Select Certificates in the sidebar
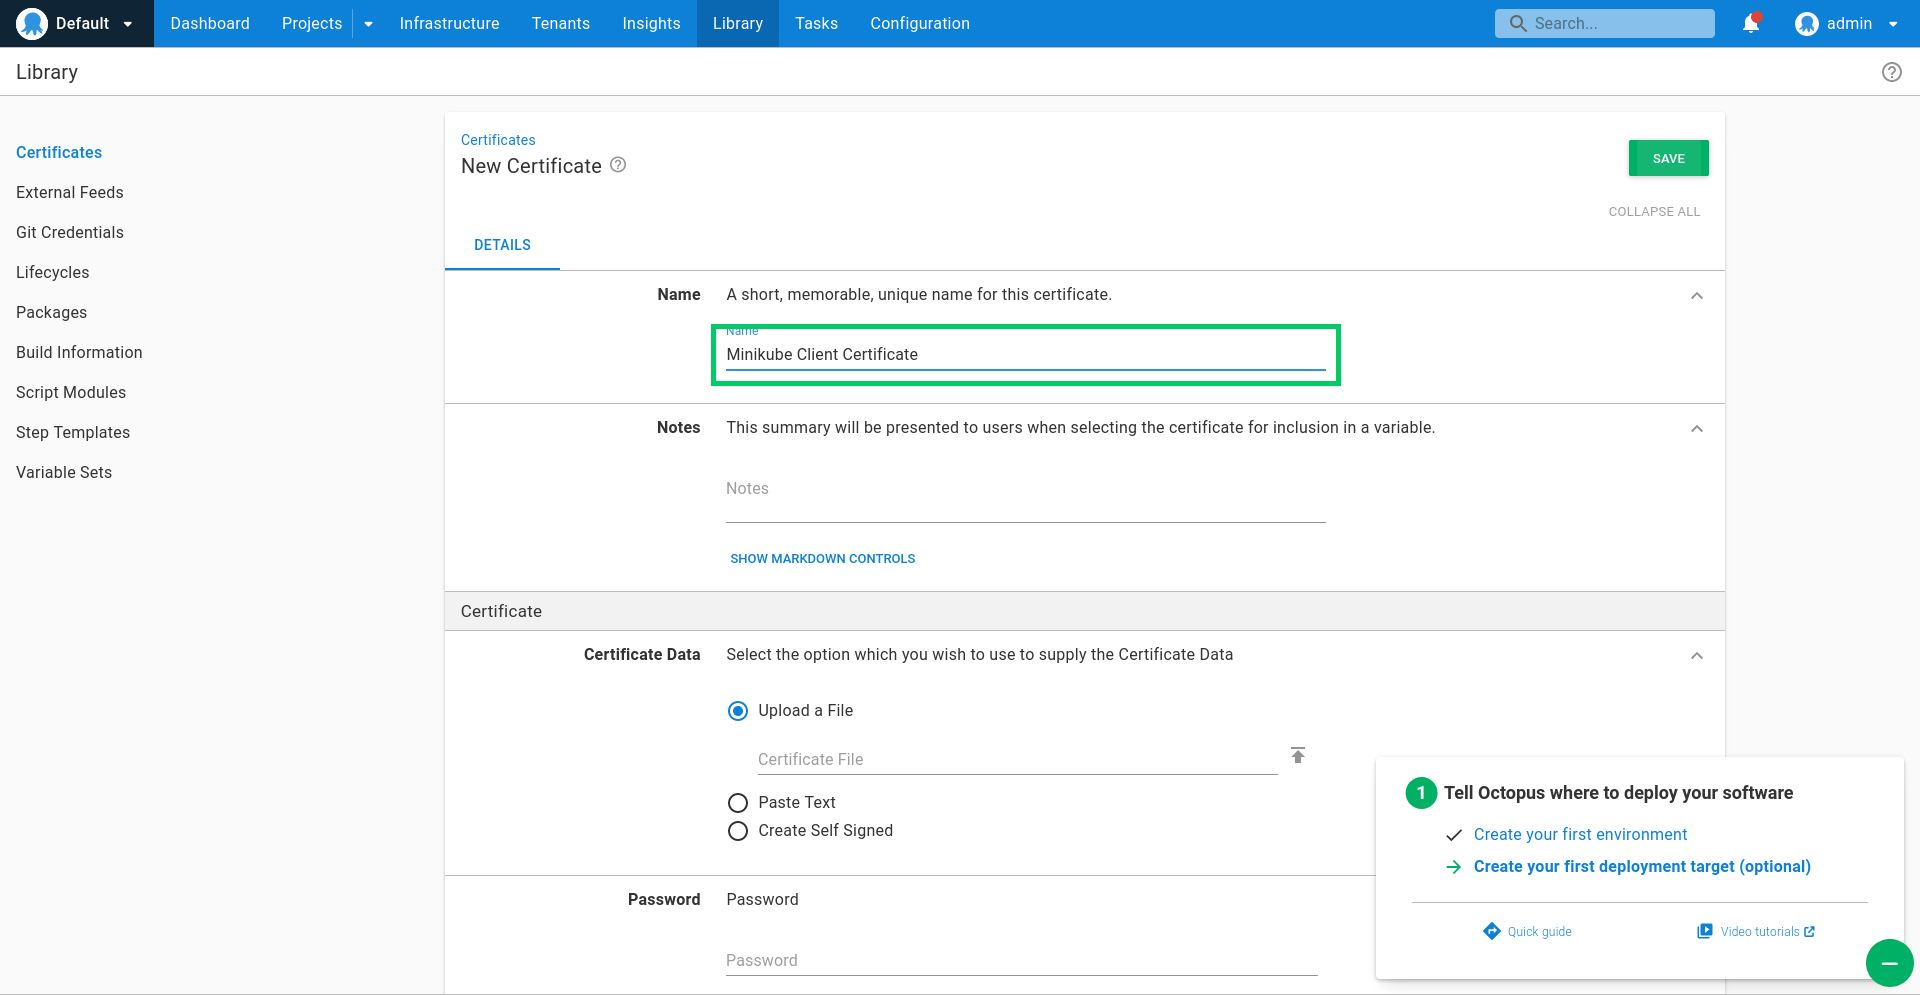 click(x=59, y=152)
